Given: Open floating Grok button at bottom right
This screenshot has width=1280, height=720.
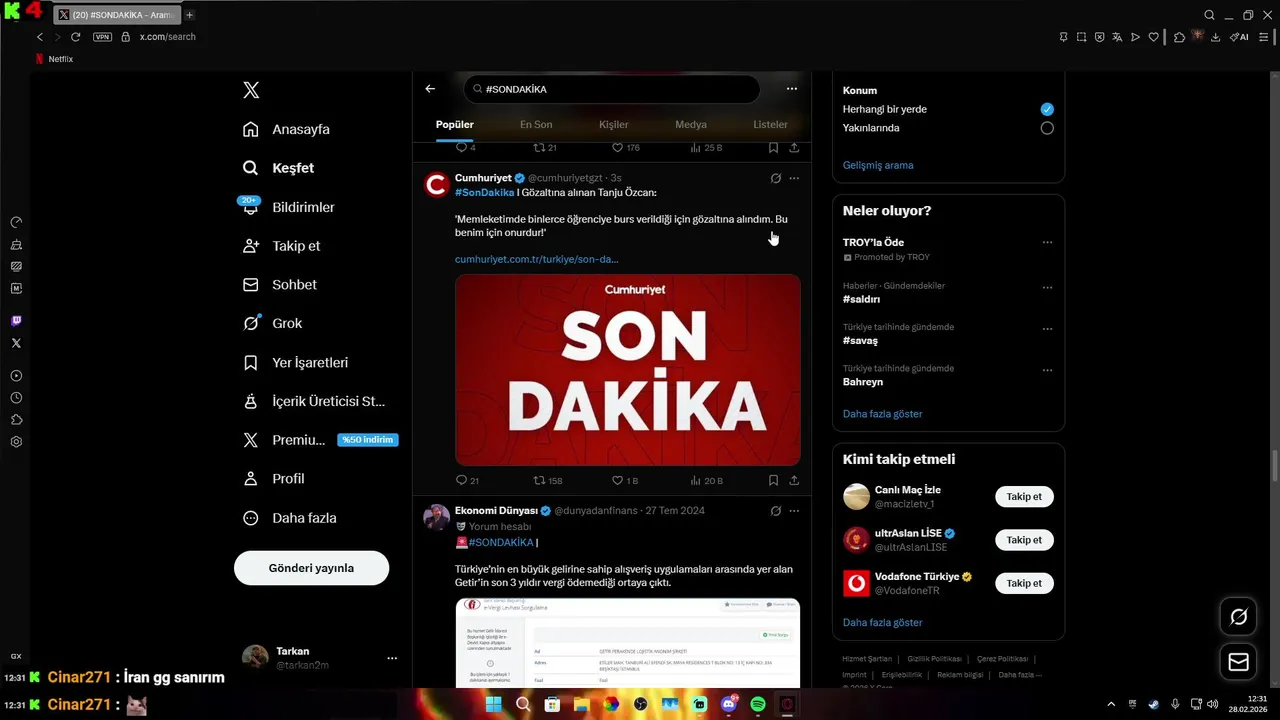Looking at the screenshot, I should tap(1238, 617).
